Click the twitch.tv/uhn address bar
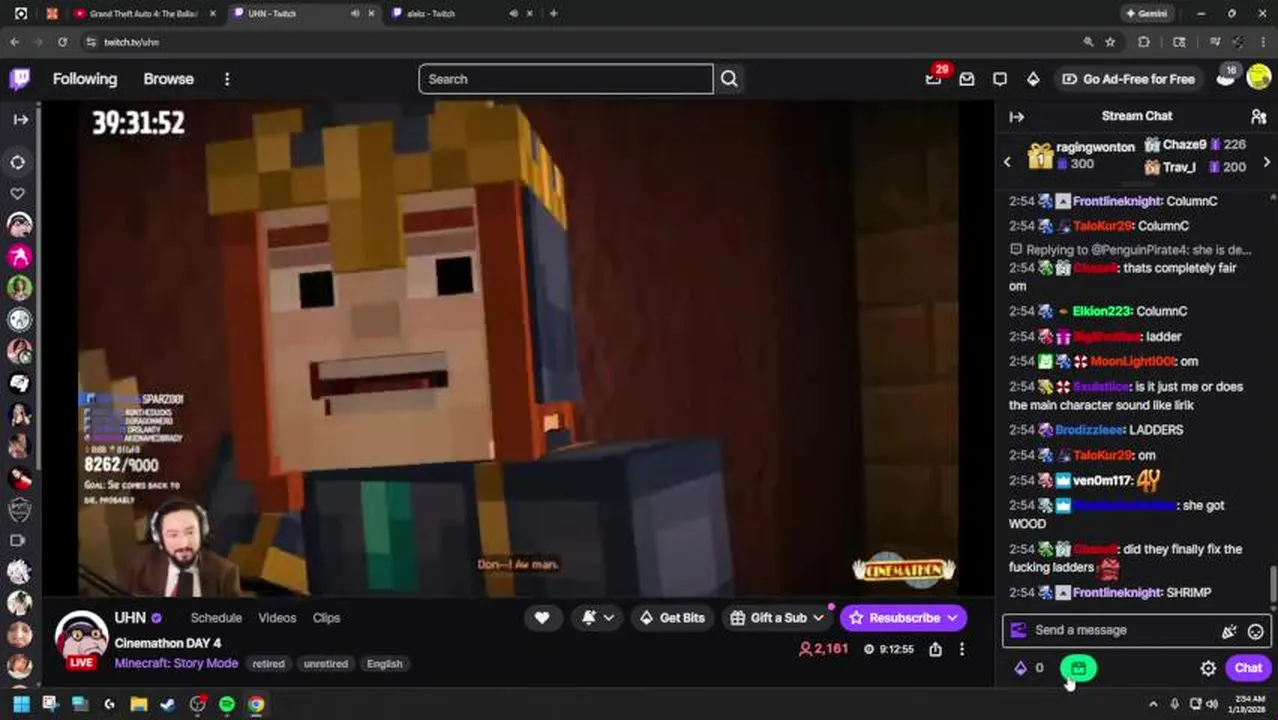Screen dimensions: 1278x720 [x=580, y=42]
